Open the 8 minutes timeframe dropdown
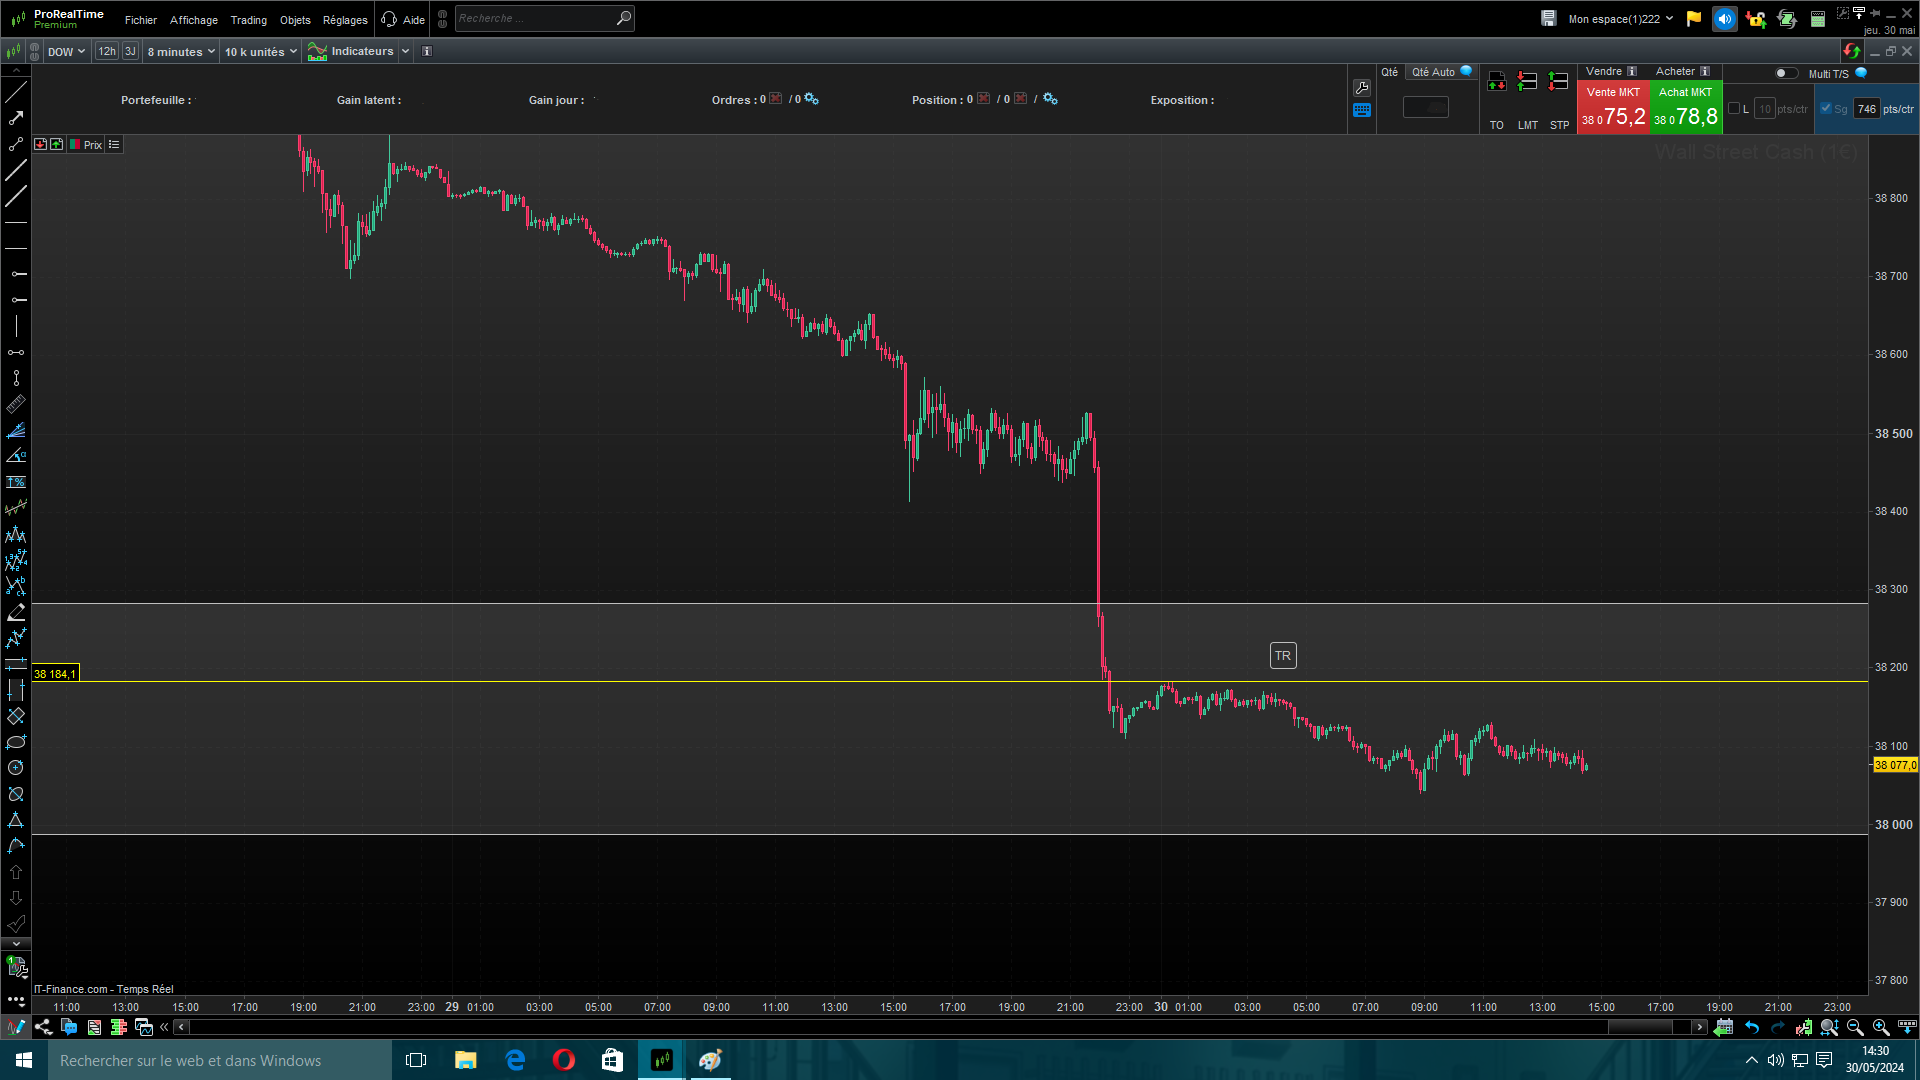Image resolution: width=1920 pixels, height=1080 pixels. (x=181, y=52)
